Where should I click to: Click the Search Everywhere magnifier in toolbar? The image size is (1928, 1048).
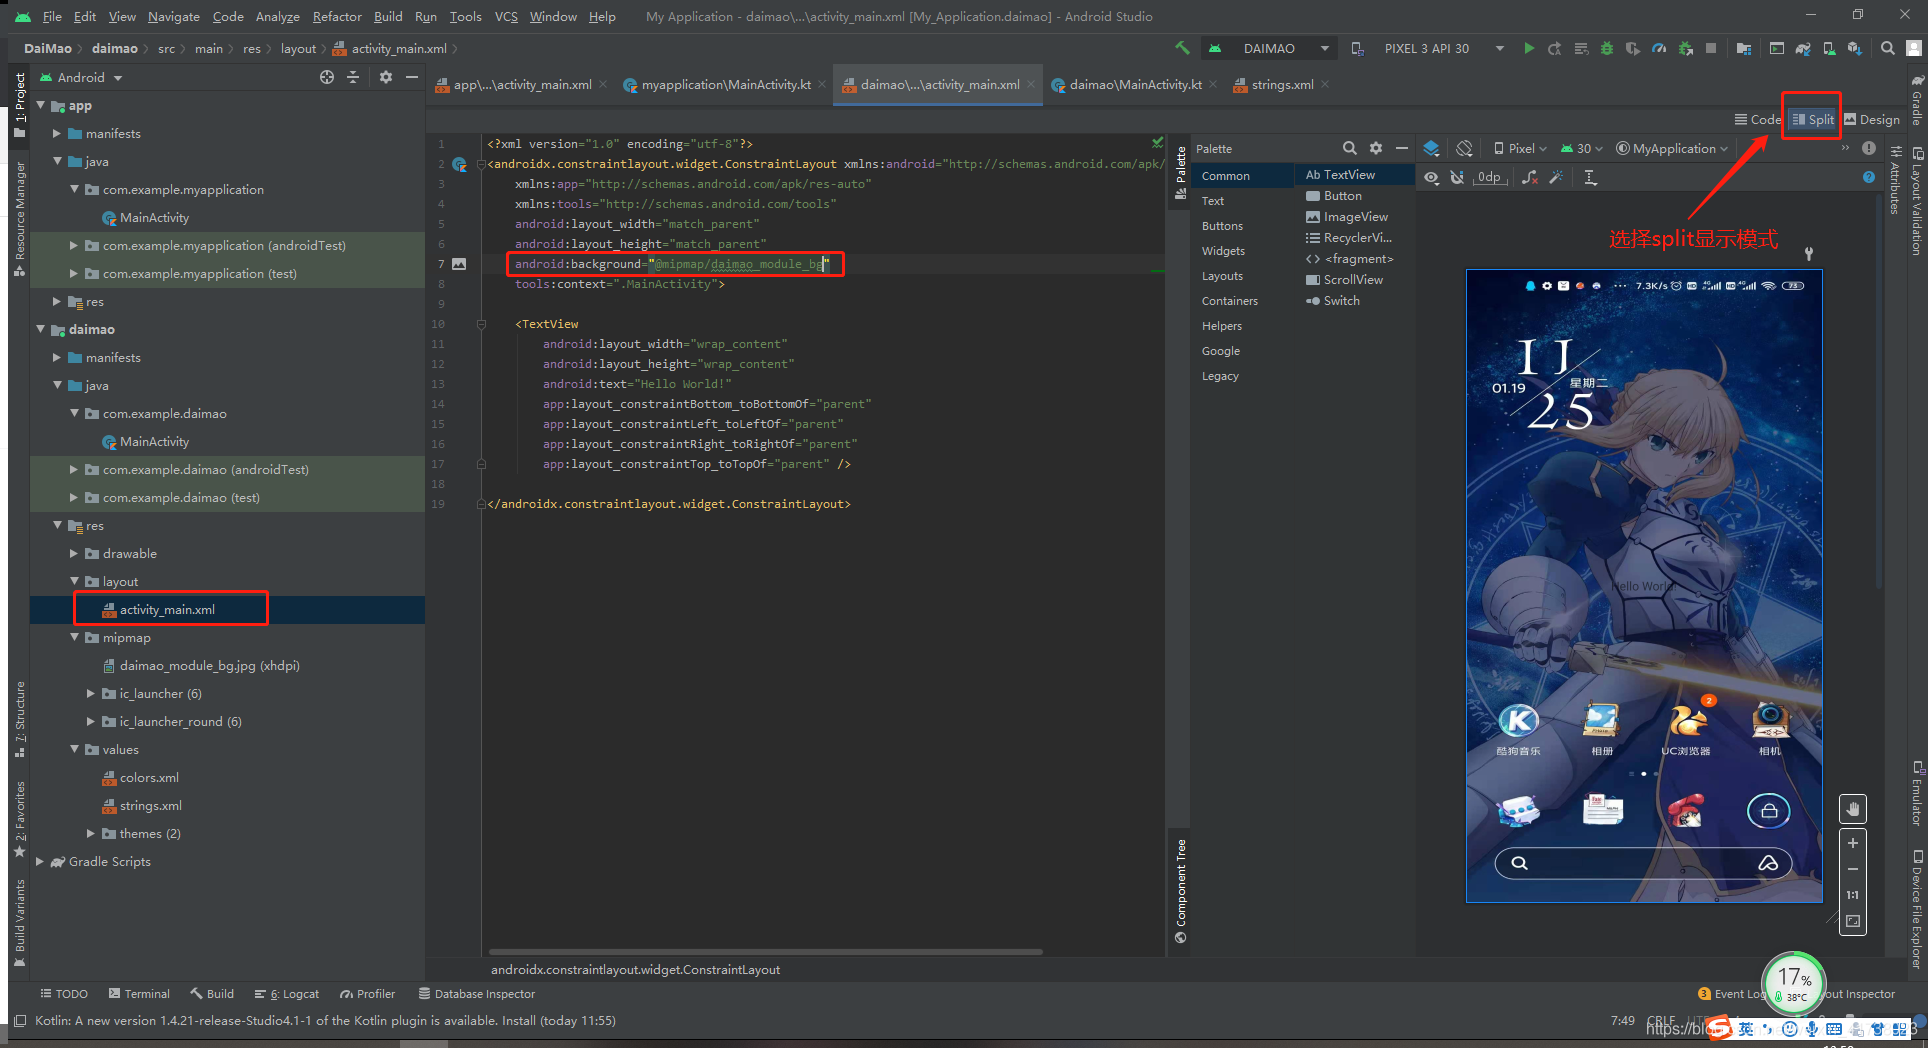[1888, 48]
